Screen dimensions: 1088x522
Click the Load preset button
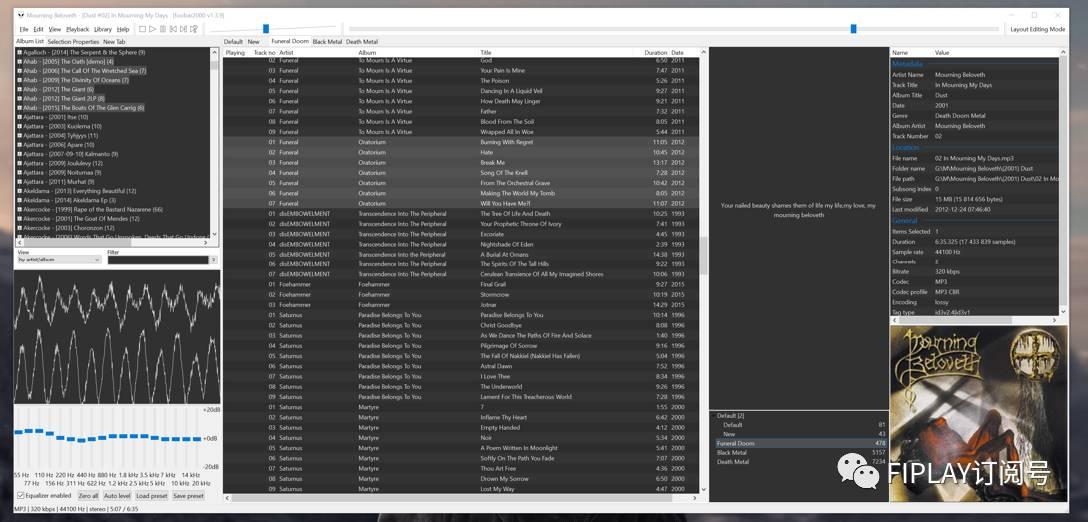point(151,496)
